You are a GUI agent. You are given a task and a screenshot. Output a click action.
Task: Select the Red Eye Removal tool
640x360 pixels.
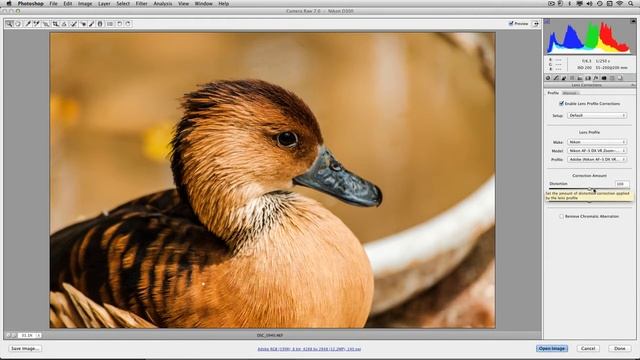coord(83,24)
